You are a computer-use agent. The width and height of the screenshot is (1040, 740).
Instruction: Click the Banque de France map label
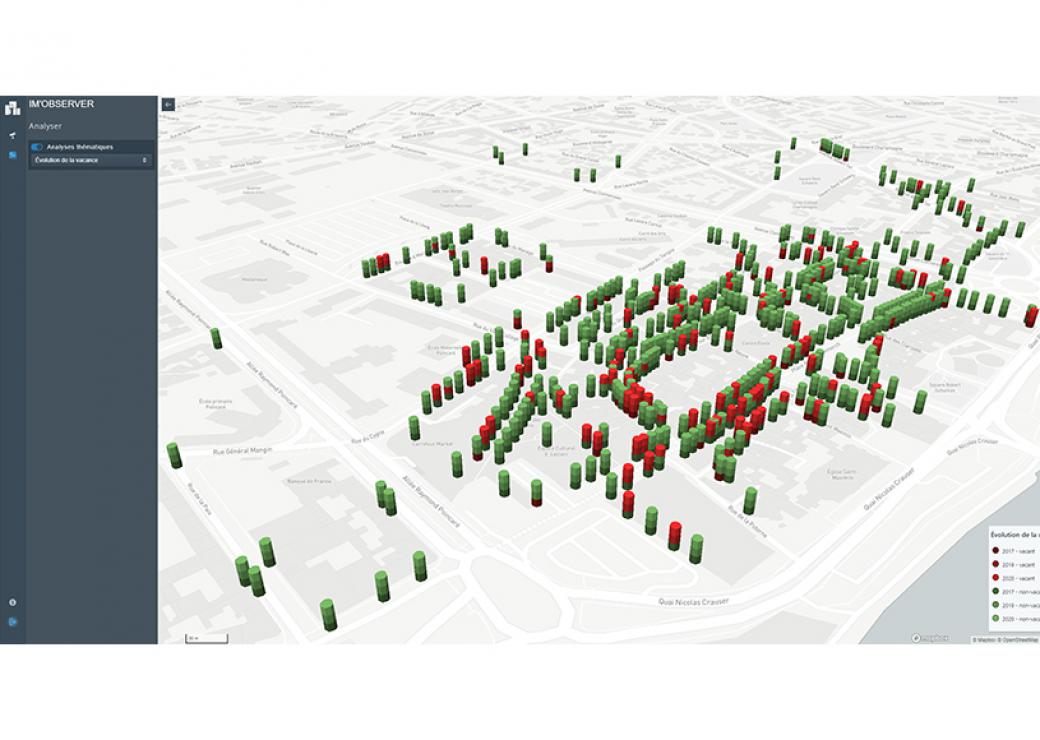[309, 481]
